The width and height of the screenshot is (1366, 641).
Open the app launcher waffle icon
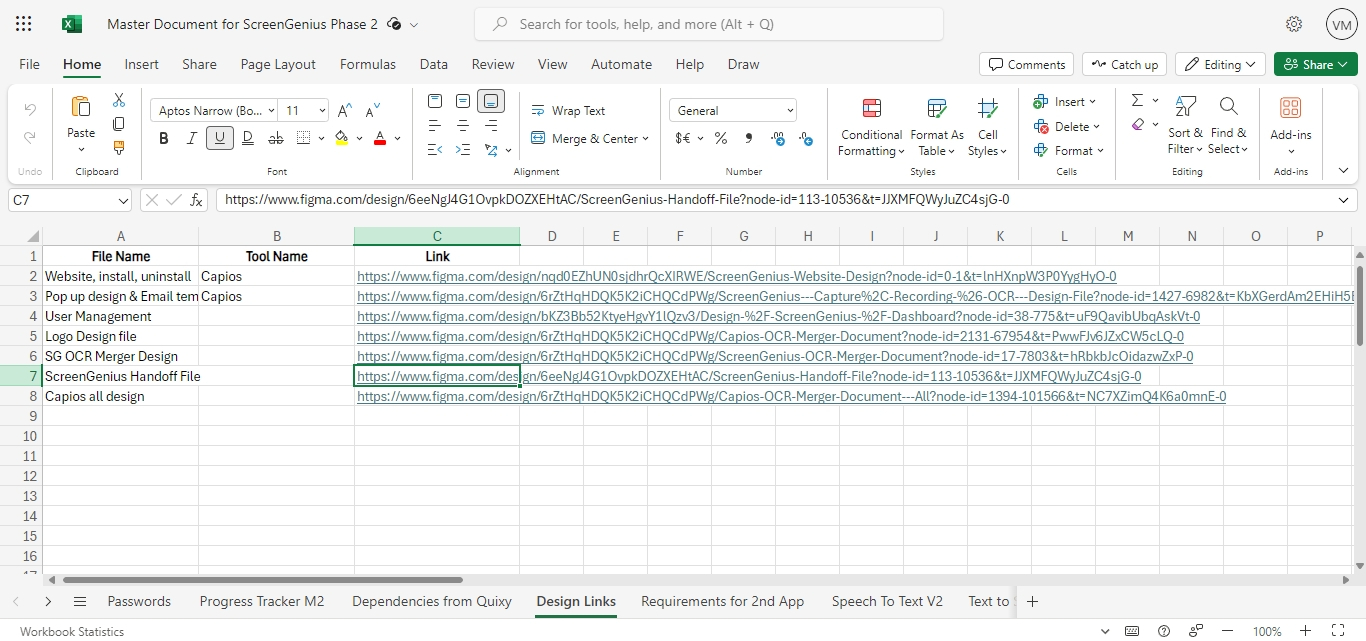tap(24, 24)
